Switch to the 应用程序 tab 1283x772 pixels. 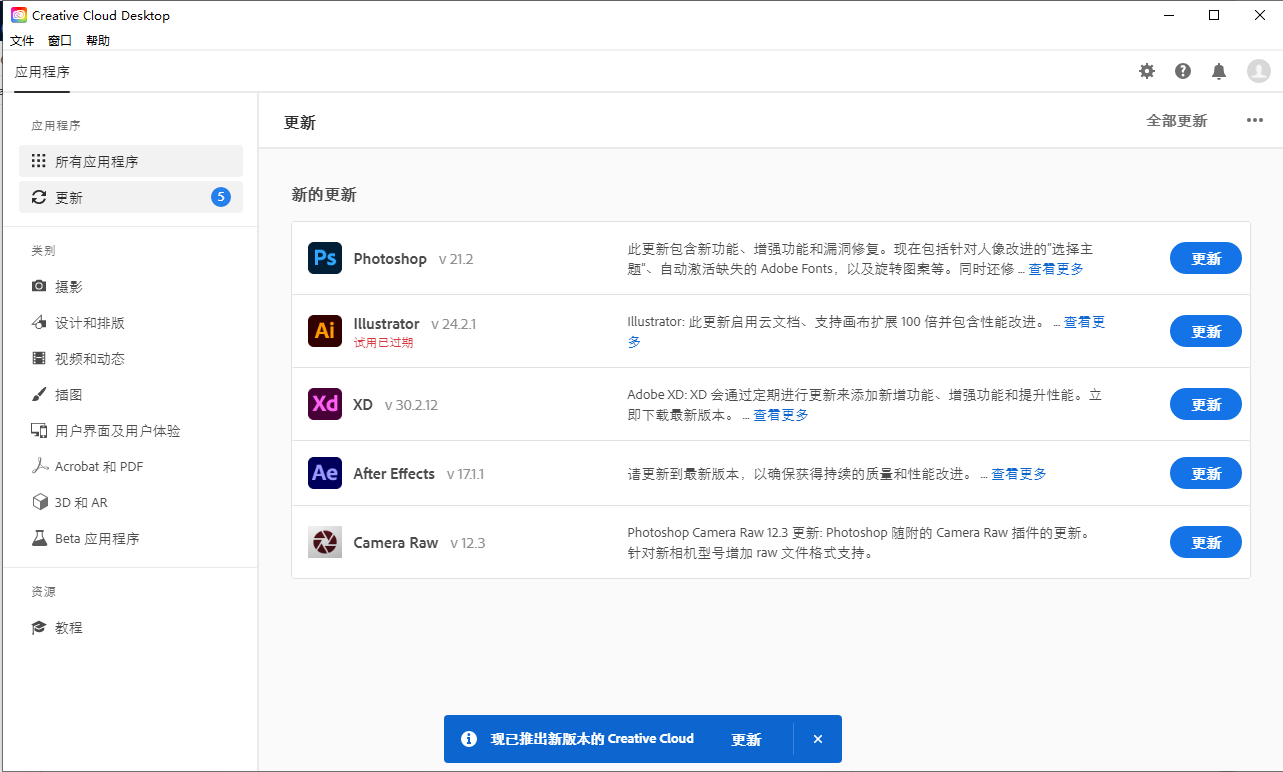pos(42,72)
